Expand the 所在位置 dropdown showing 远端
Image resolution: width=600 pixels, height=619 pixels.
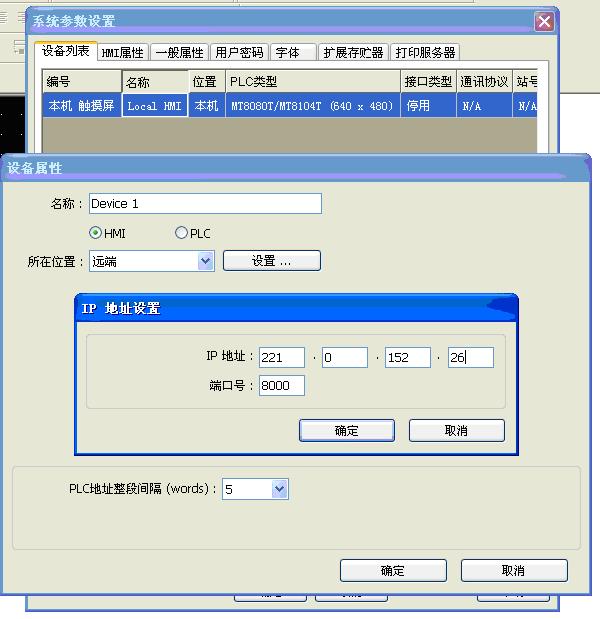click(x=205, y=261)
